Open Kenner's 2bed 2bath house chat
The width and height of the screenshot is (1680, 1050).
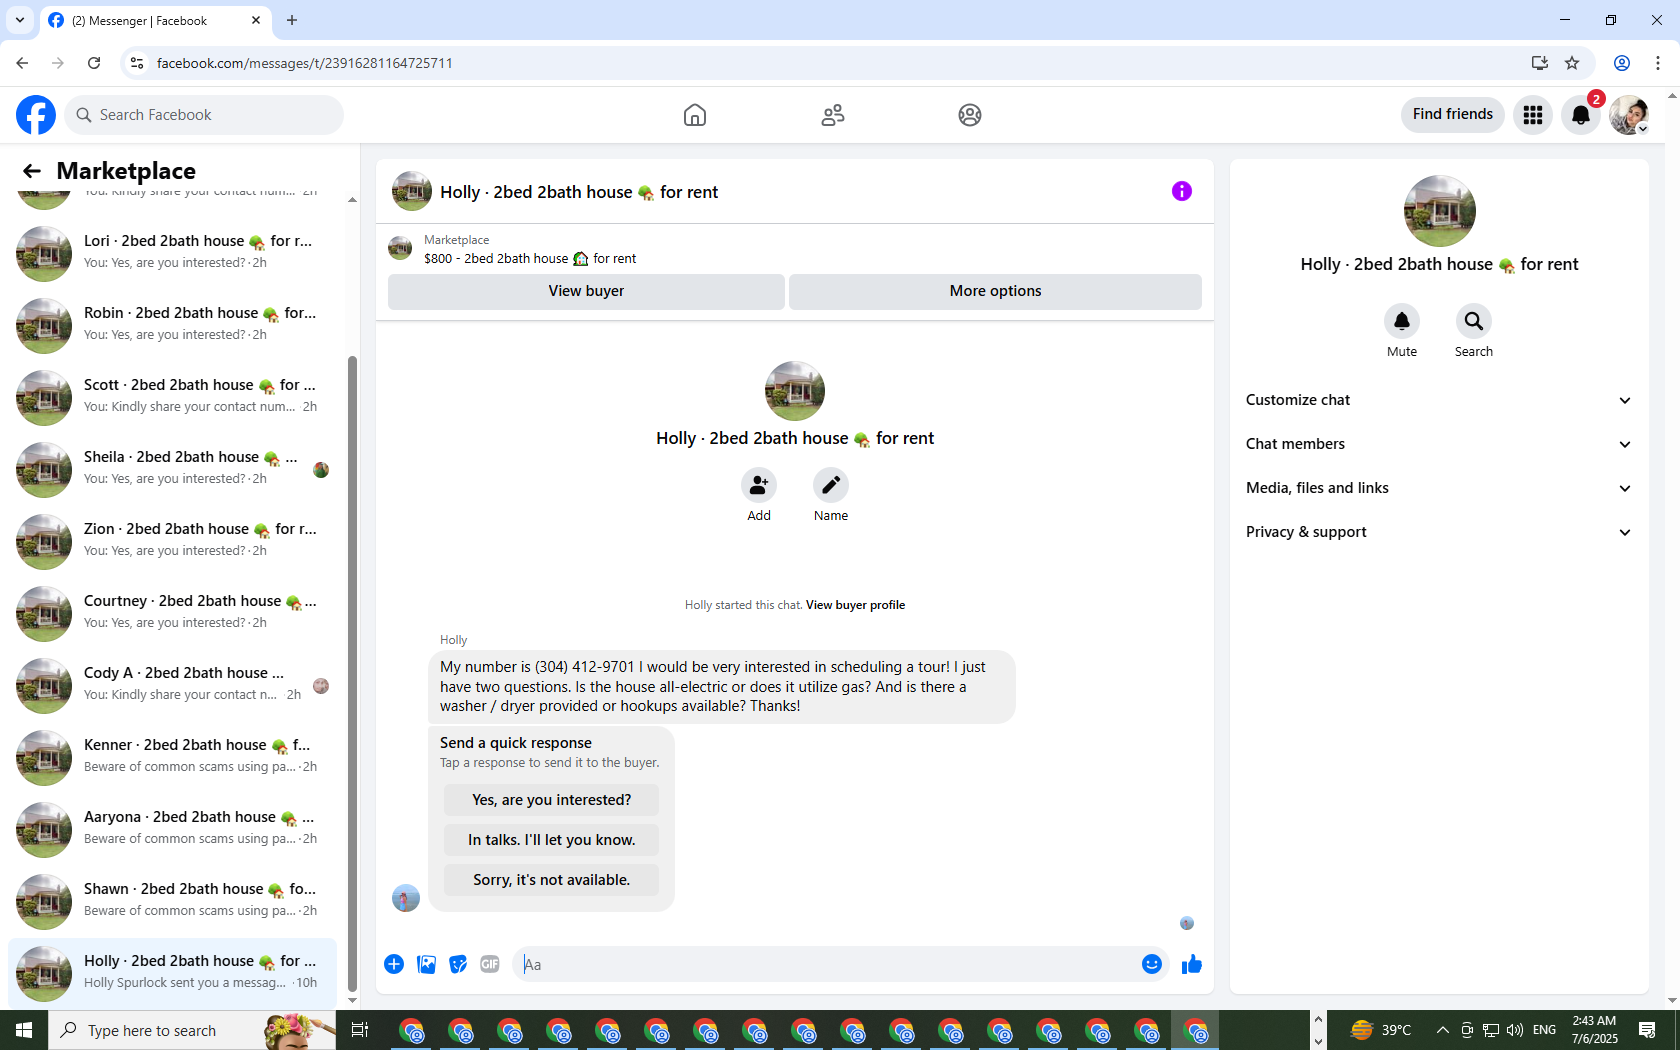click(x=172, y=756)
